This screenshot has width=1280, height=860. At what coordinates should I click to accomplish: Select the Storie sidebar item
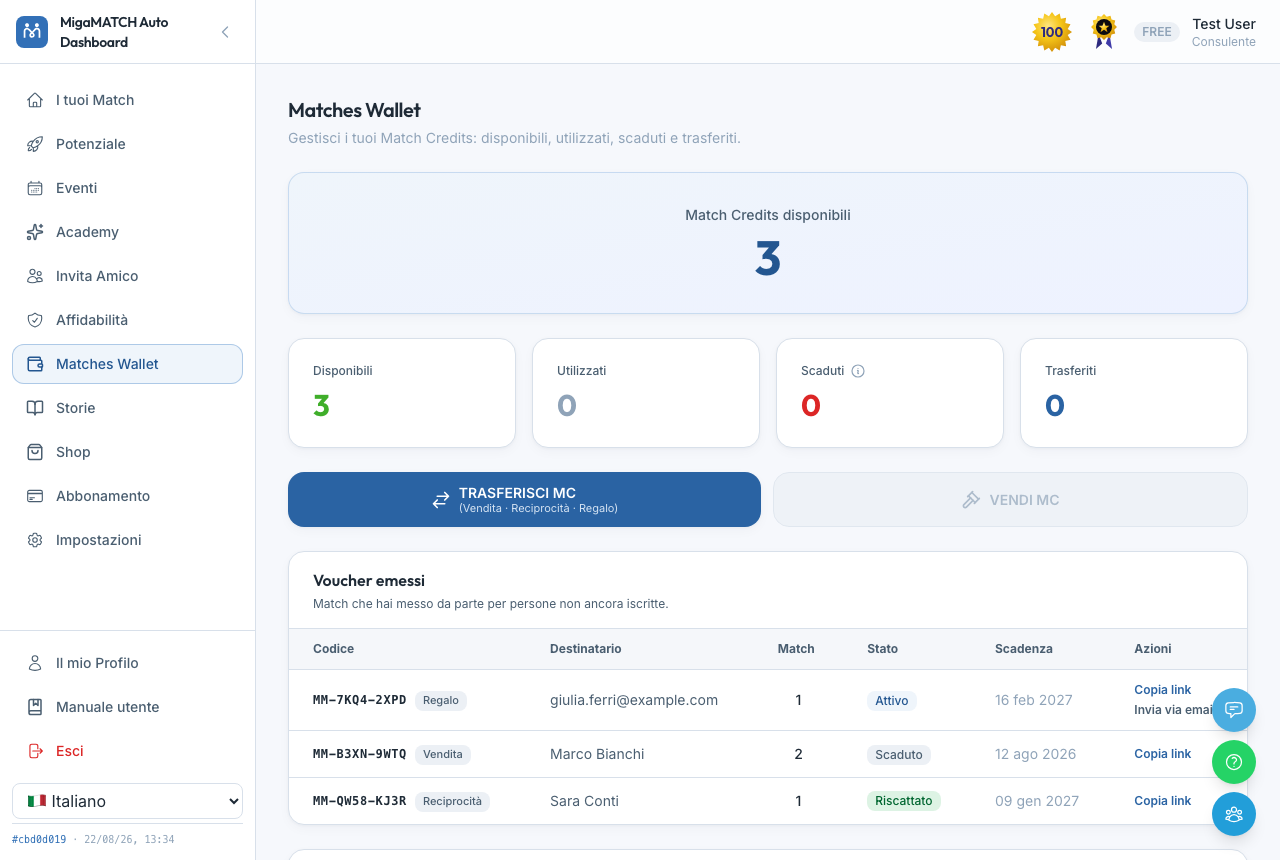127,408
